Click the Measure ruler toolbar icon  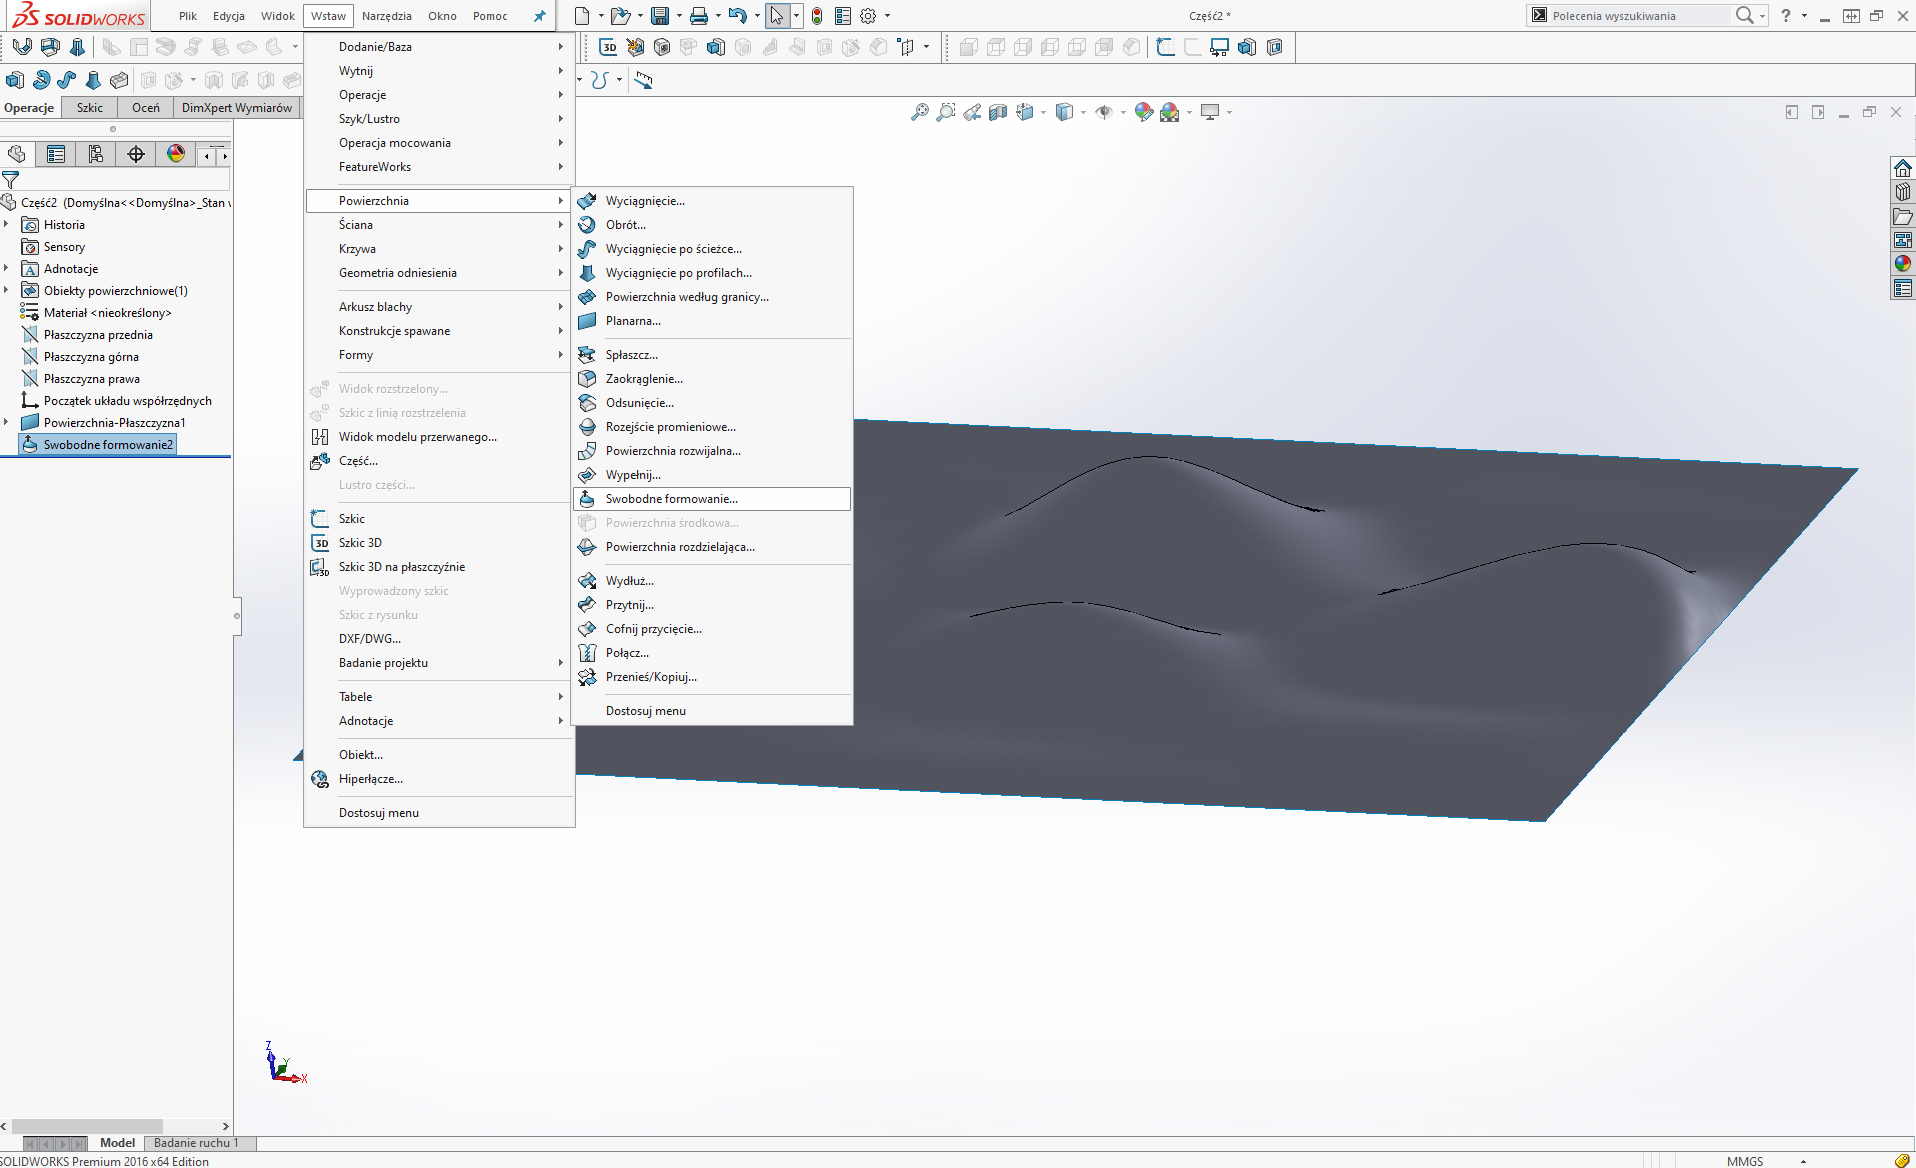pos(644,80)
